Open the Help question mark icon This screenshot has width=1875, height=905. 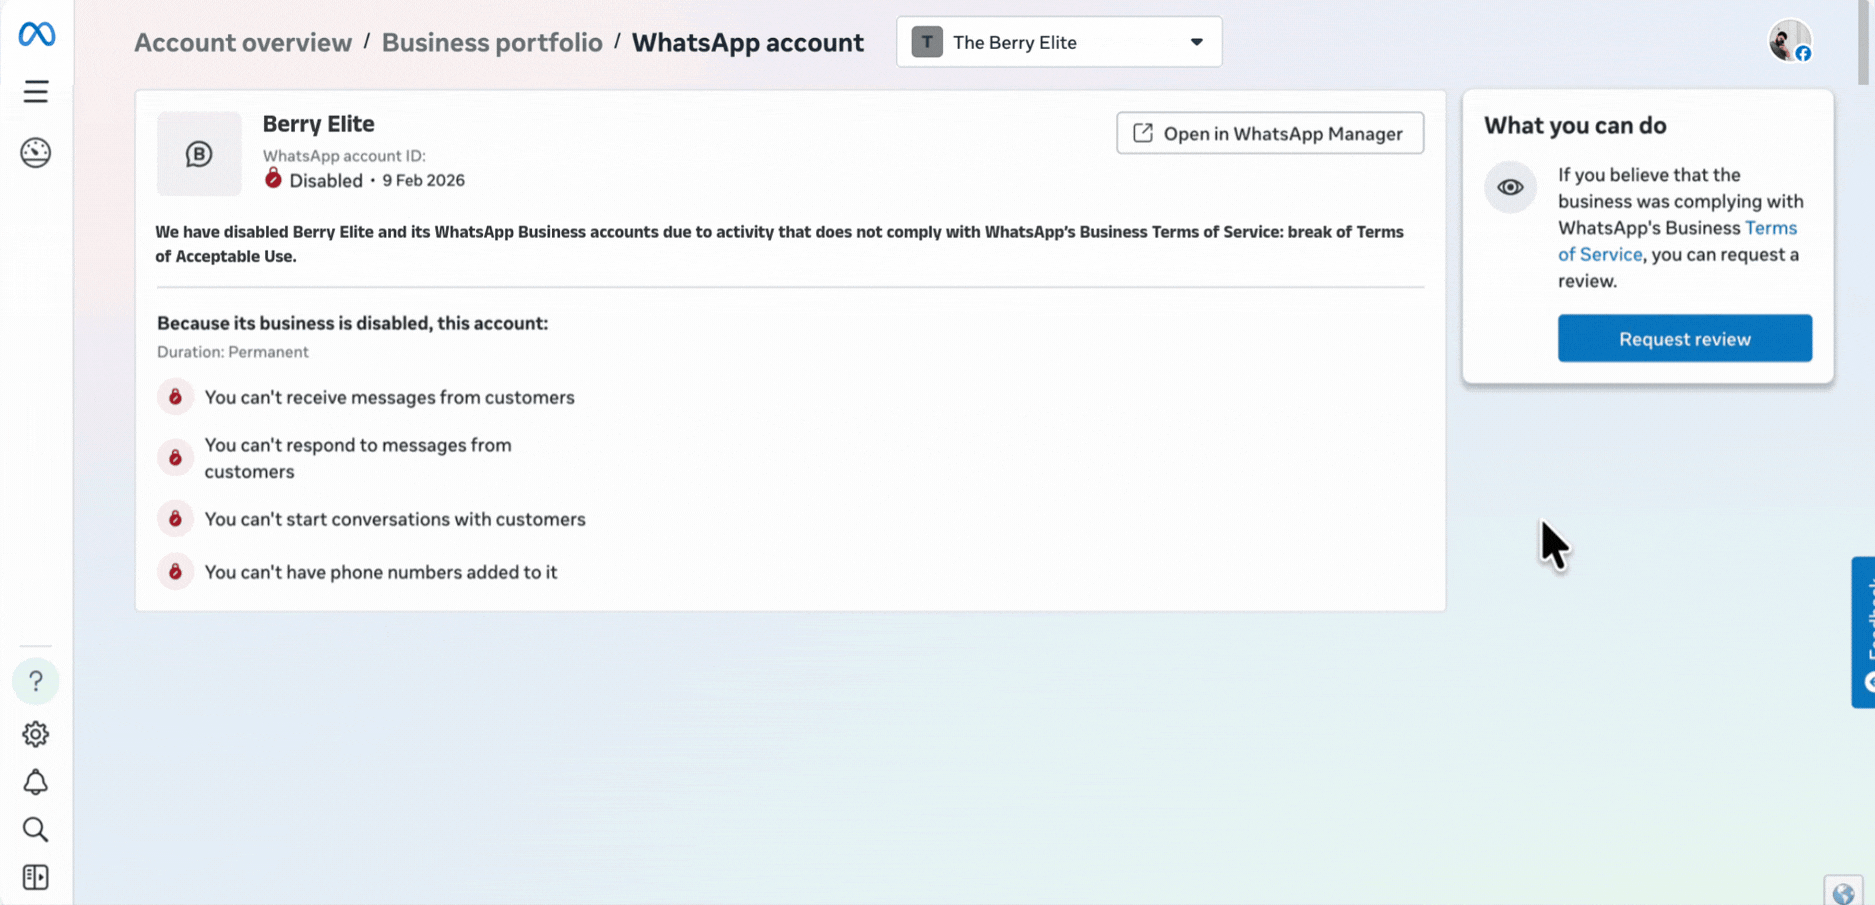coord(36,682)
